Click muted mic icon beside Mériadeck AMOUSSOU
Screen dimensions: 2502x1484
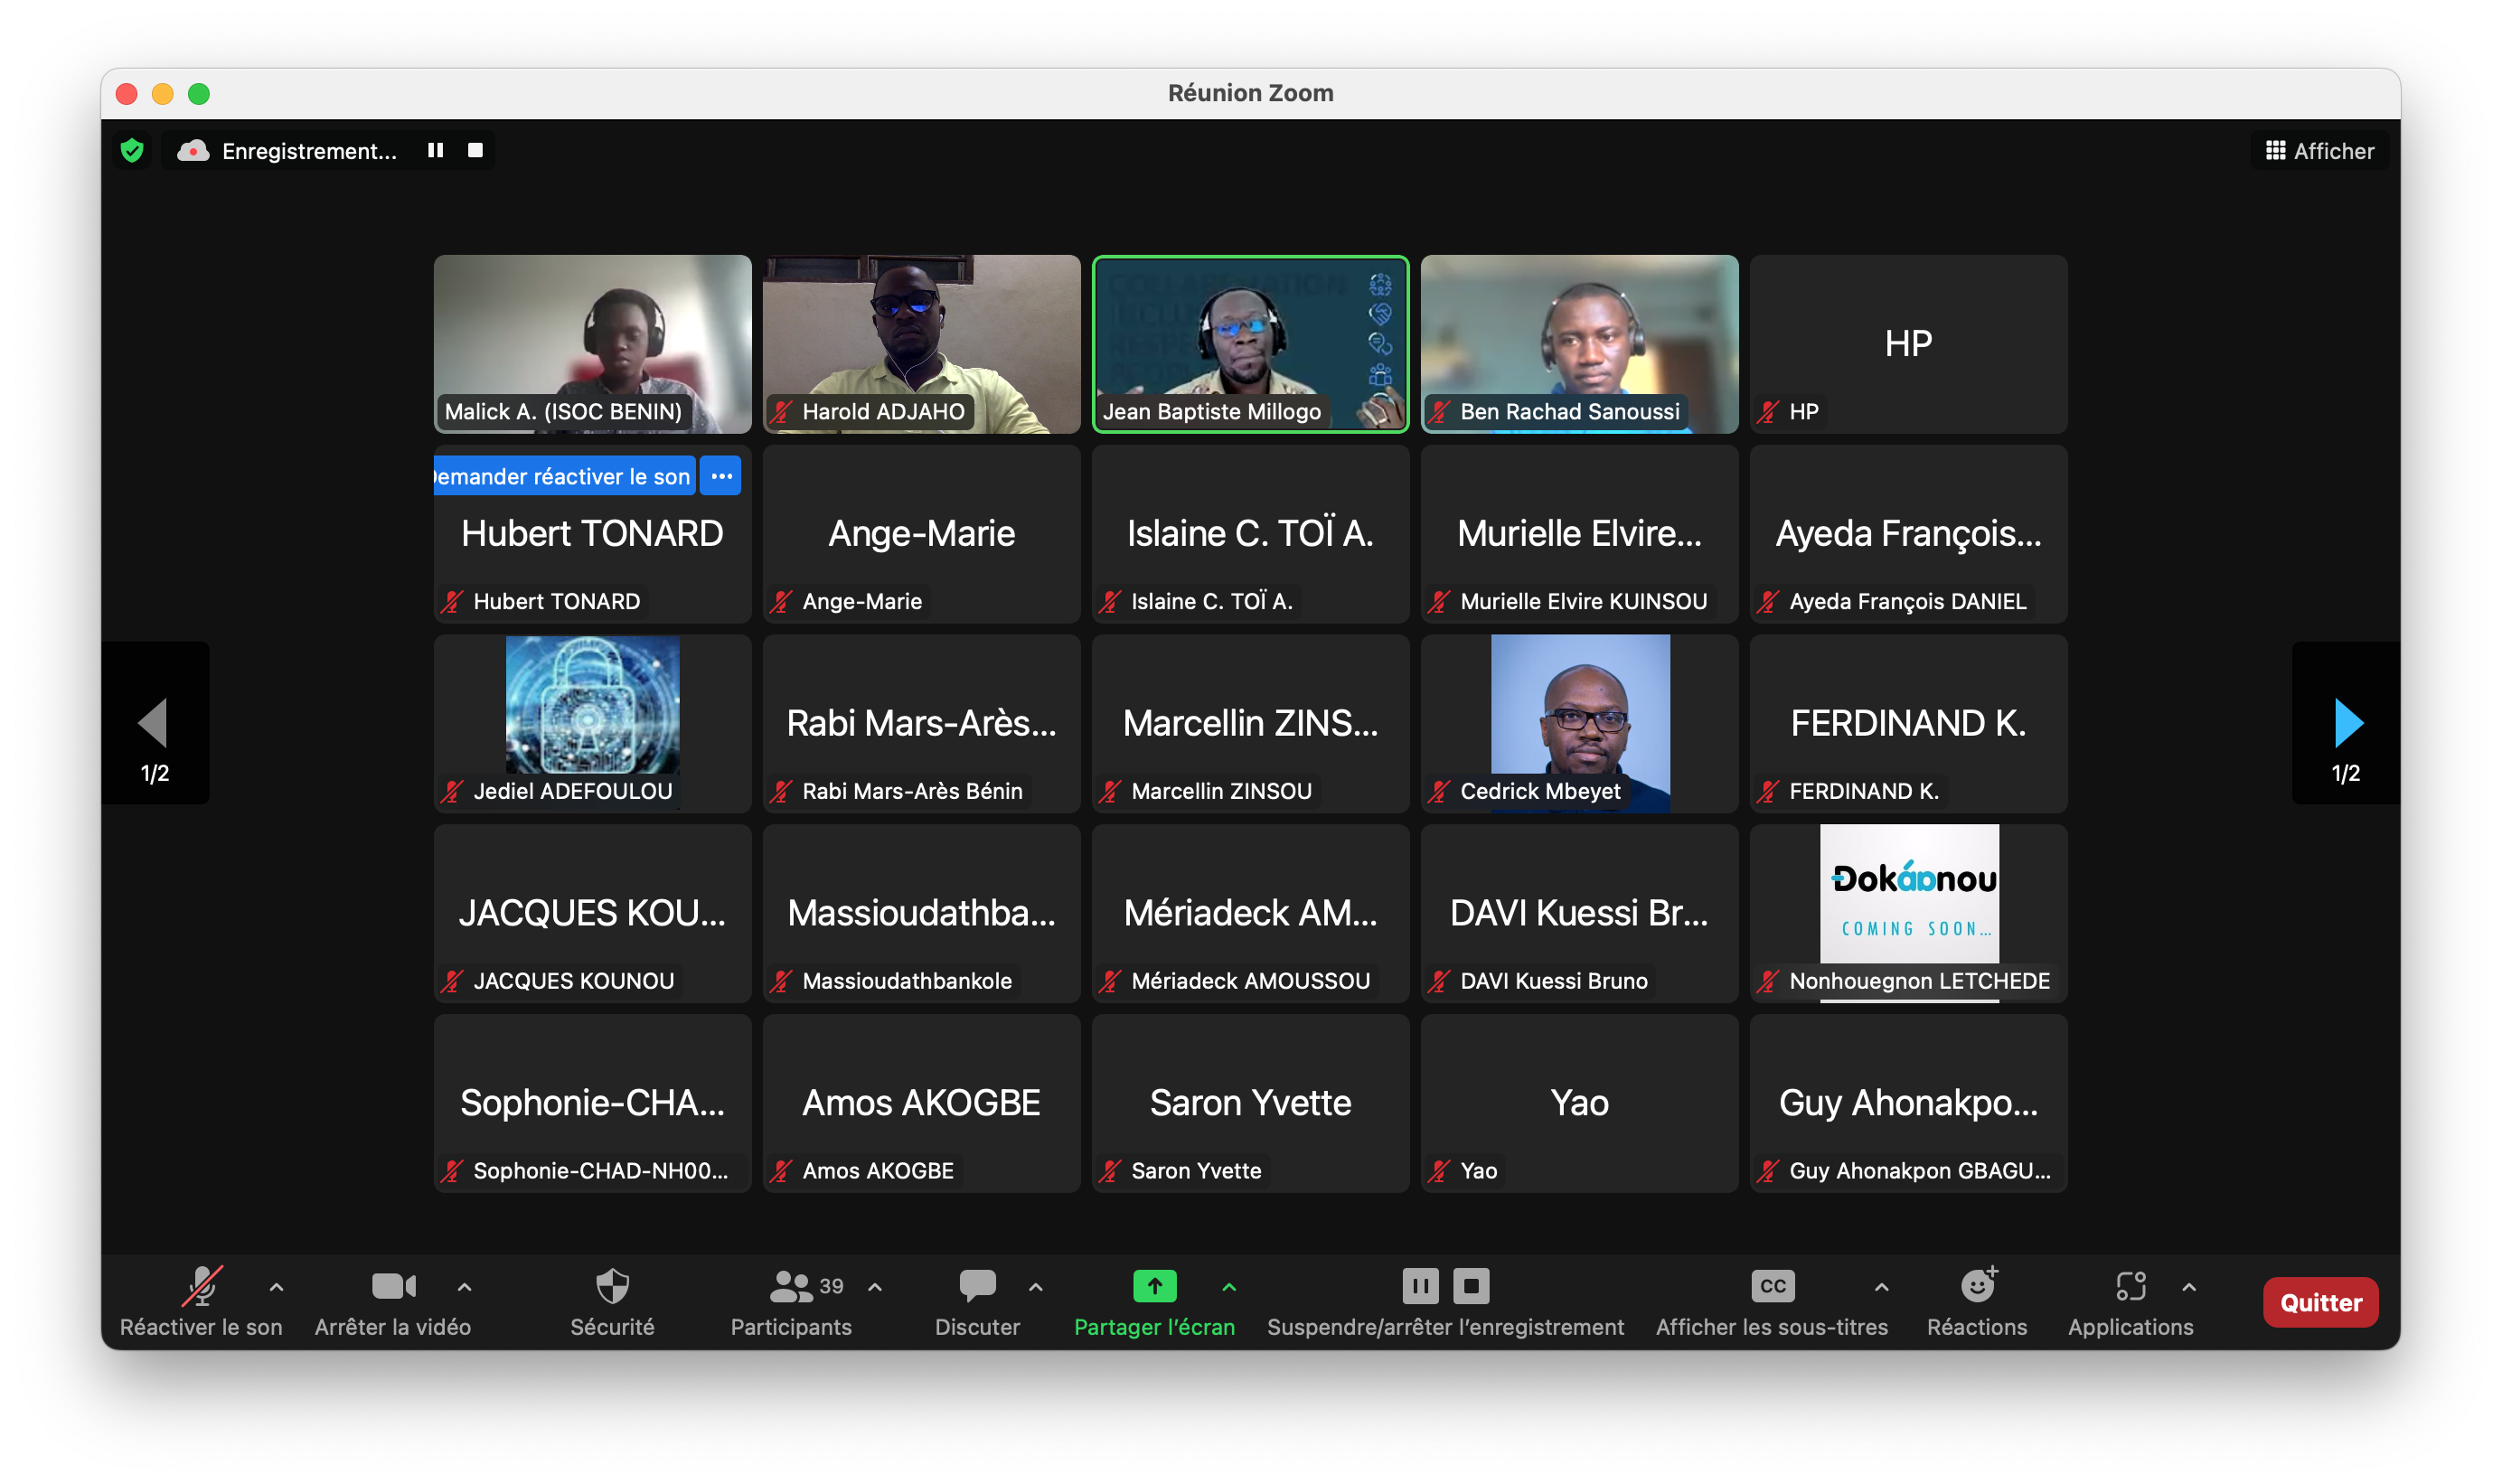point(1110,981)
